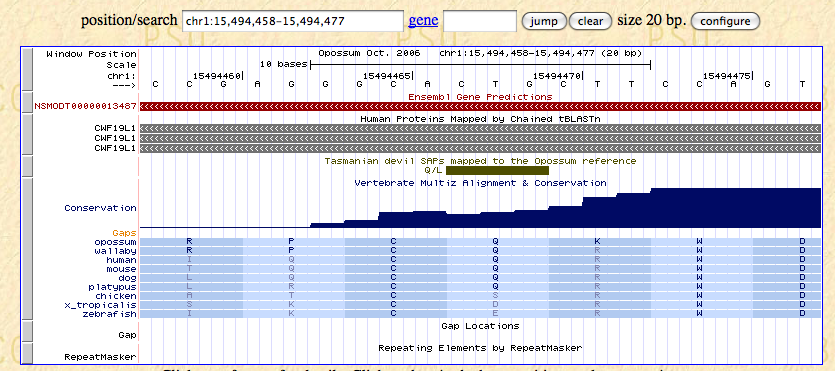
Task: Click the gray side button beside Conservation track
Action: point(26,249)
